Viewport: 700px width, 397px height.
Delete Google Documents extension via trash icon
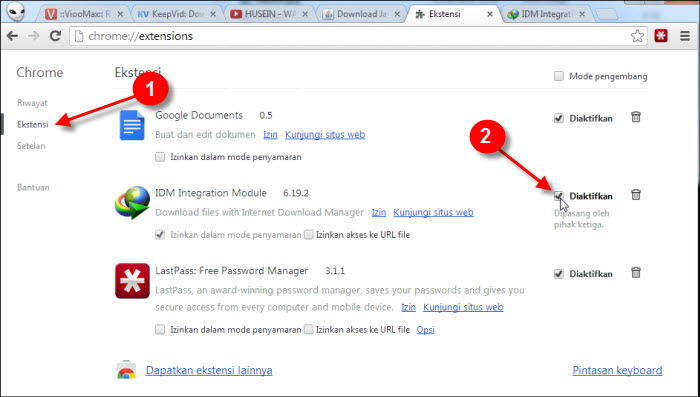click(x=636, y=117)
